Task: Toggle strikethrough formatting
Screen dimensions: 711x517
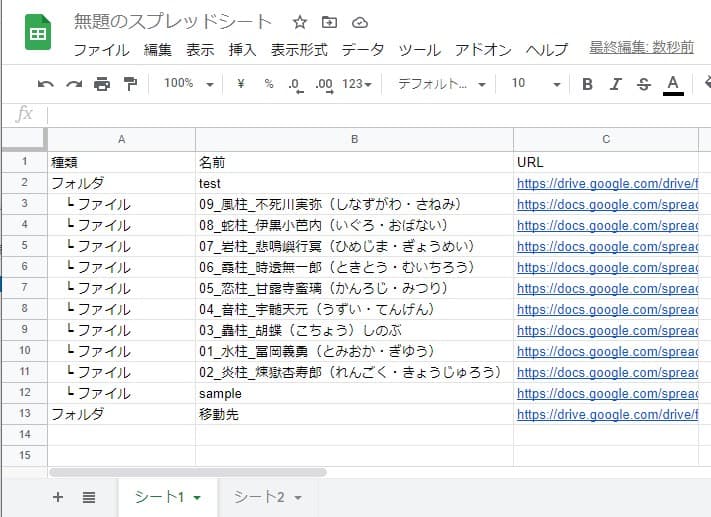Action: 643,84
